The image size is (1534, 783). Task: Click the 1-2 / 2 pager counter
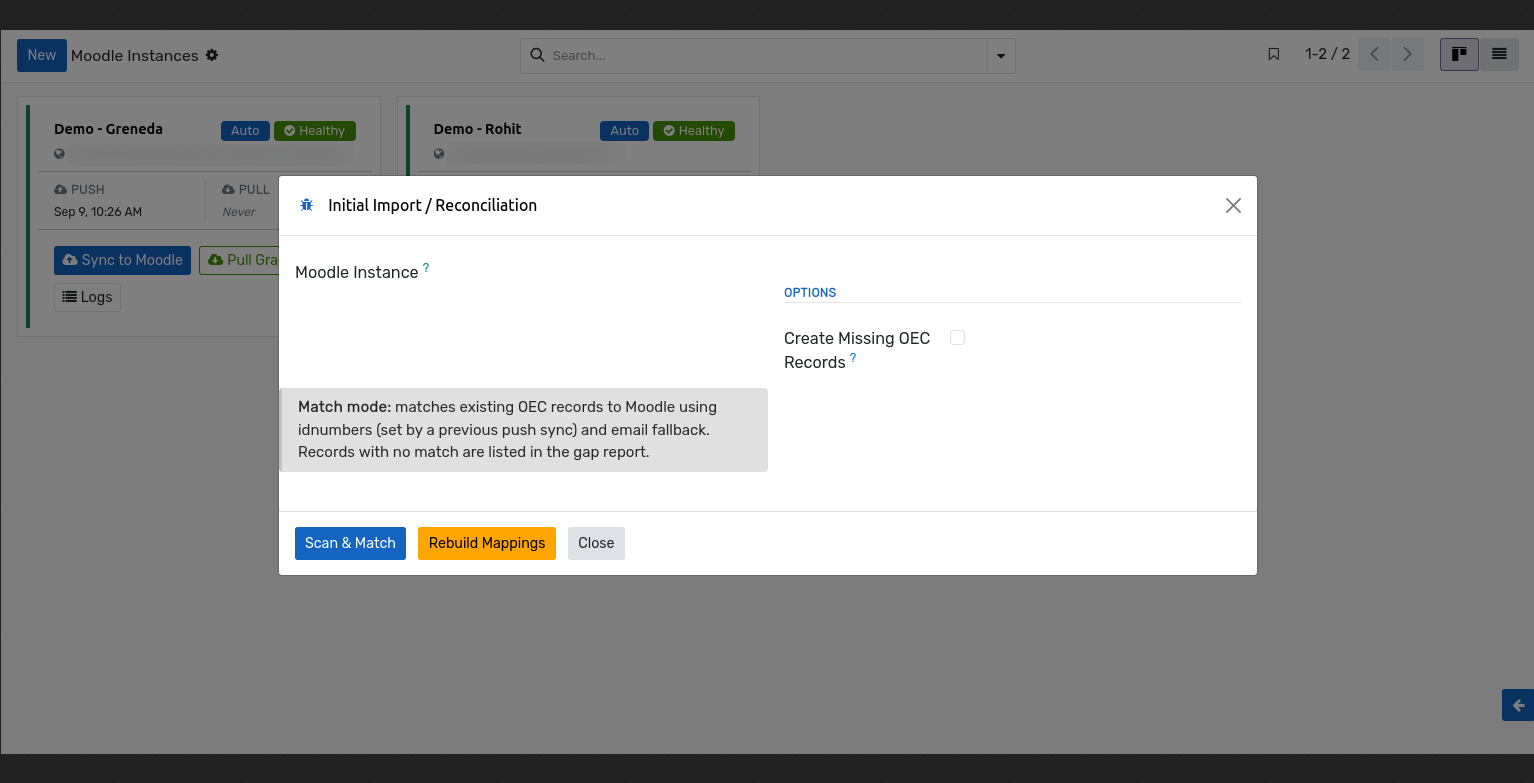tap(1327, 54)
